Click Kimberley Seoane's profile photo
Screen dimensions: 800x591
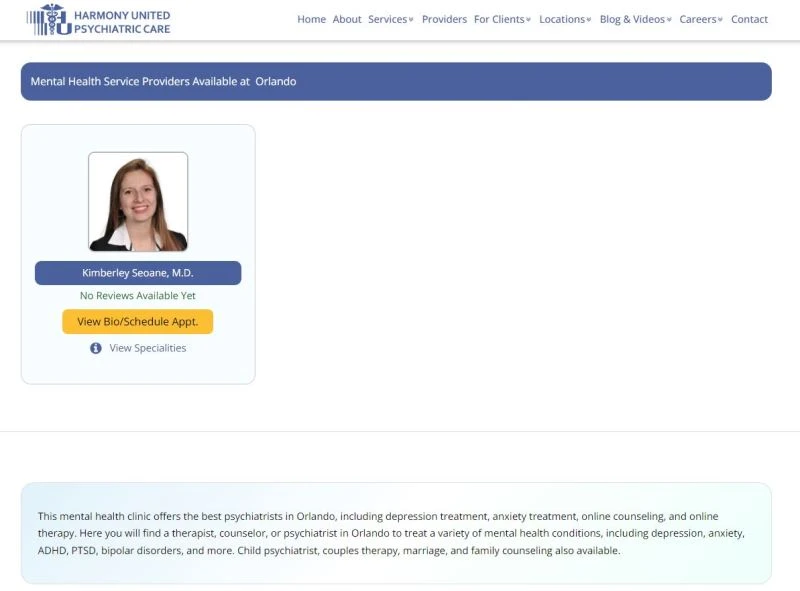click(x=138, y=202)
